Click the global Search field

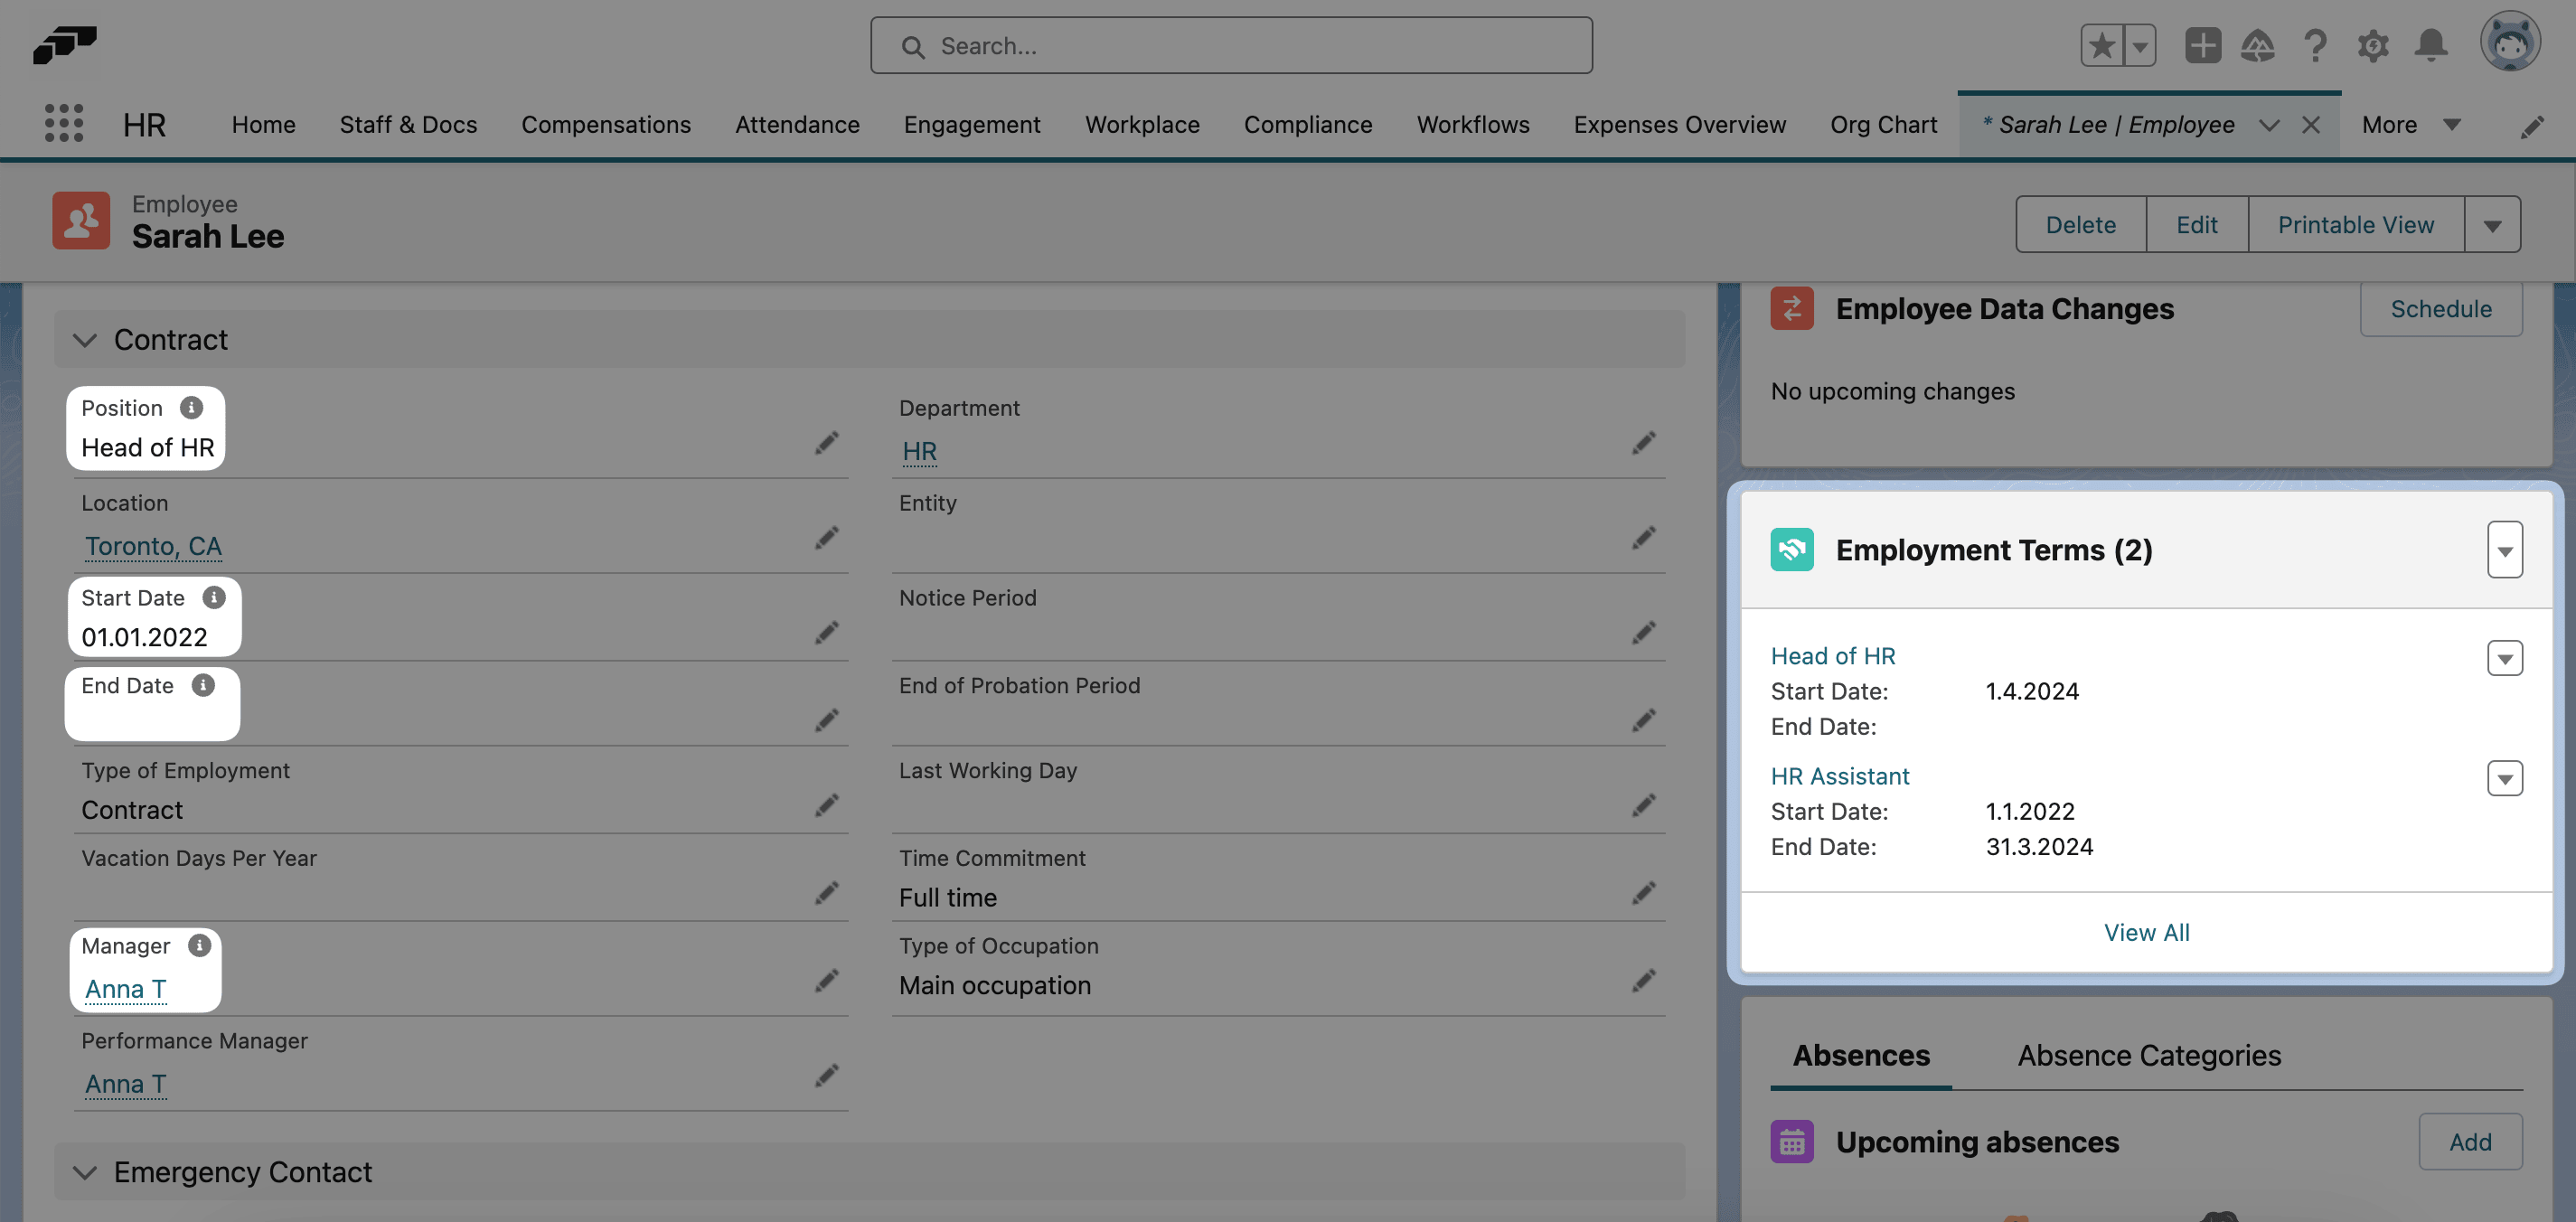1231,46
